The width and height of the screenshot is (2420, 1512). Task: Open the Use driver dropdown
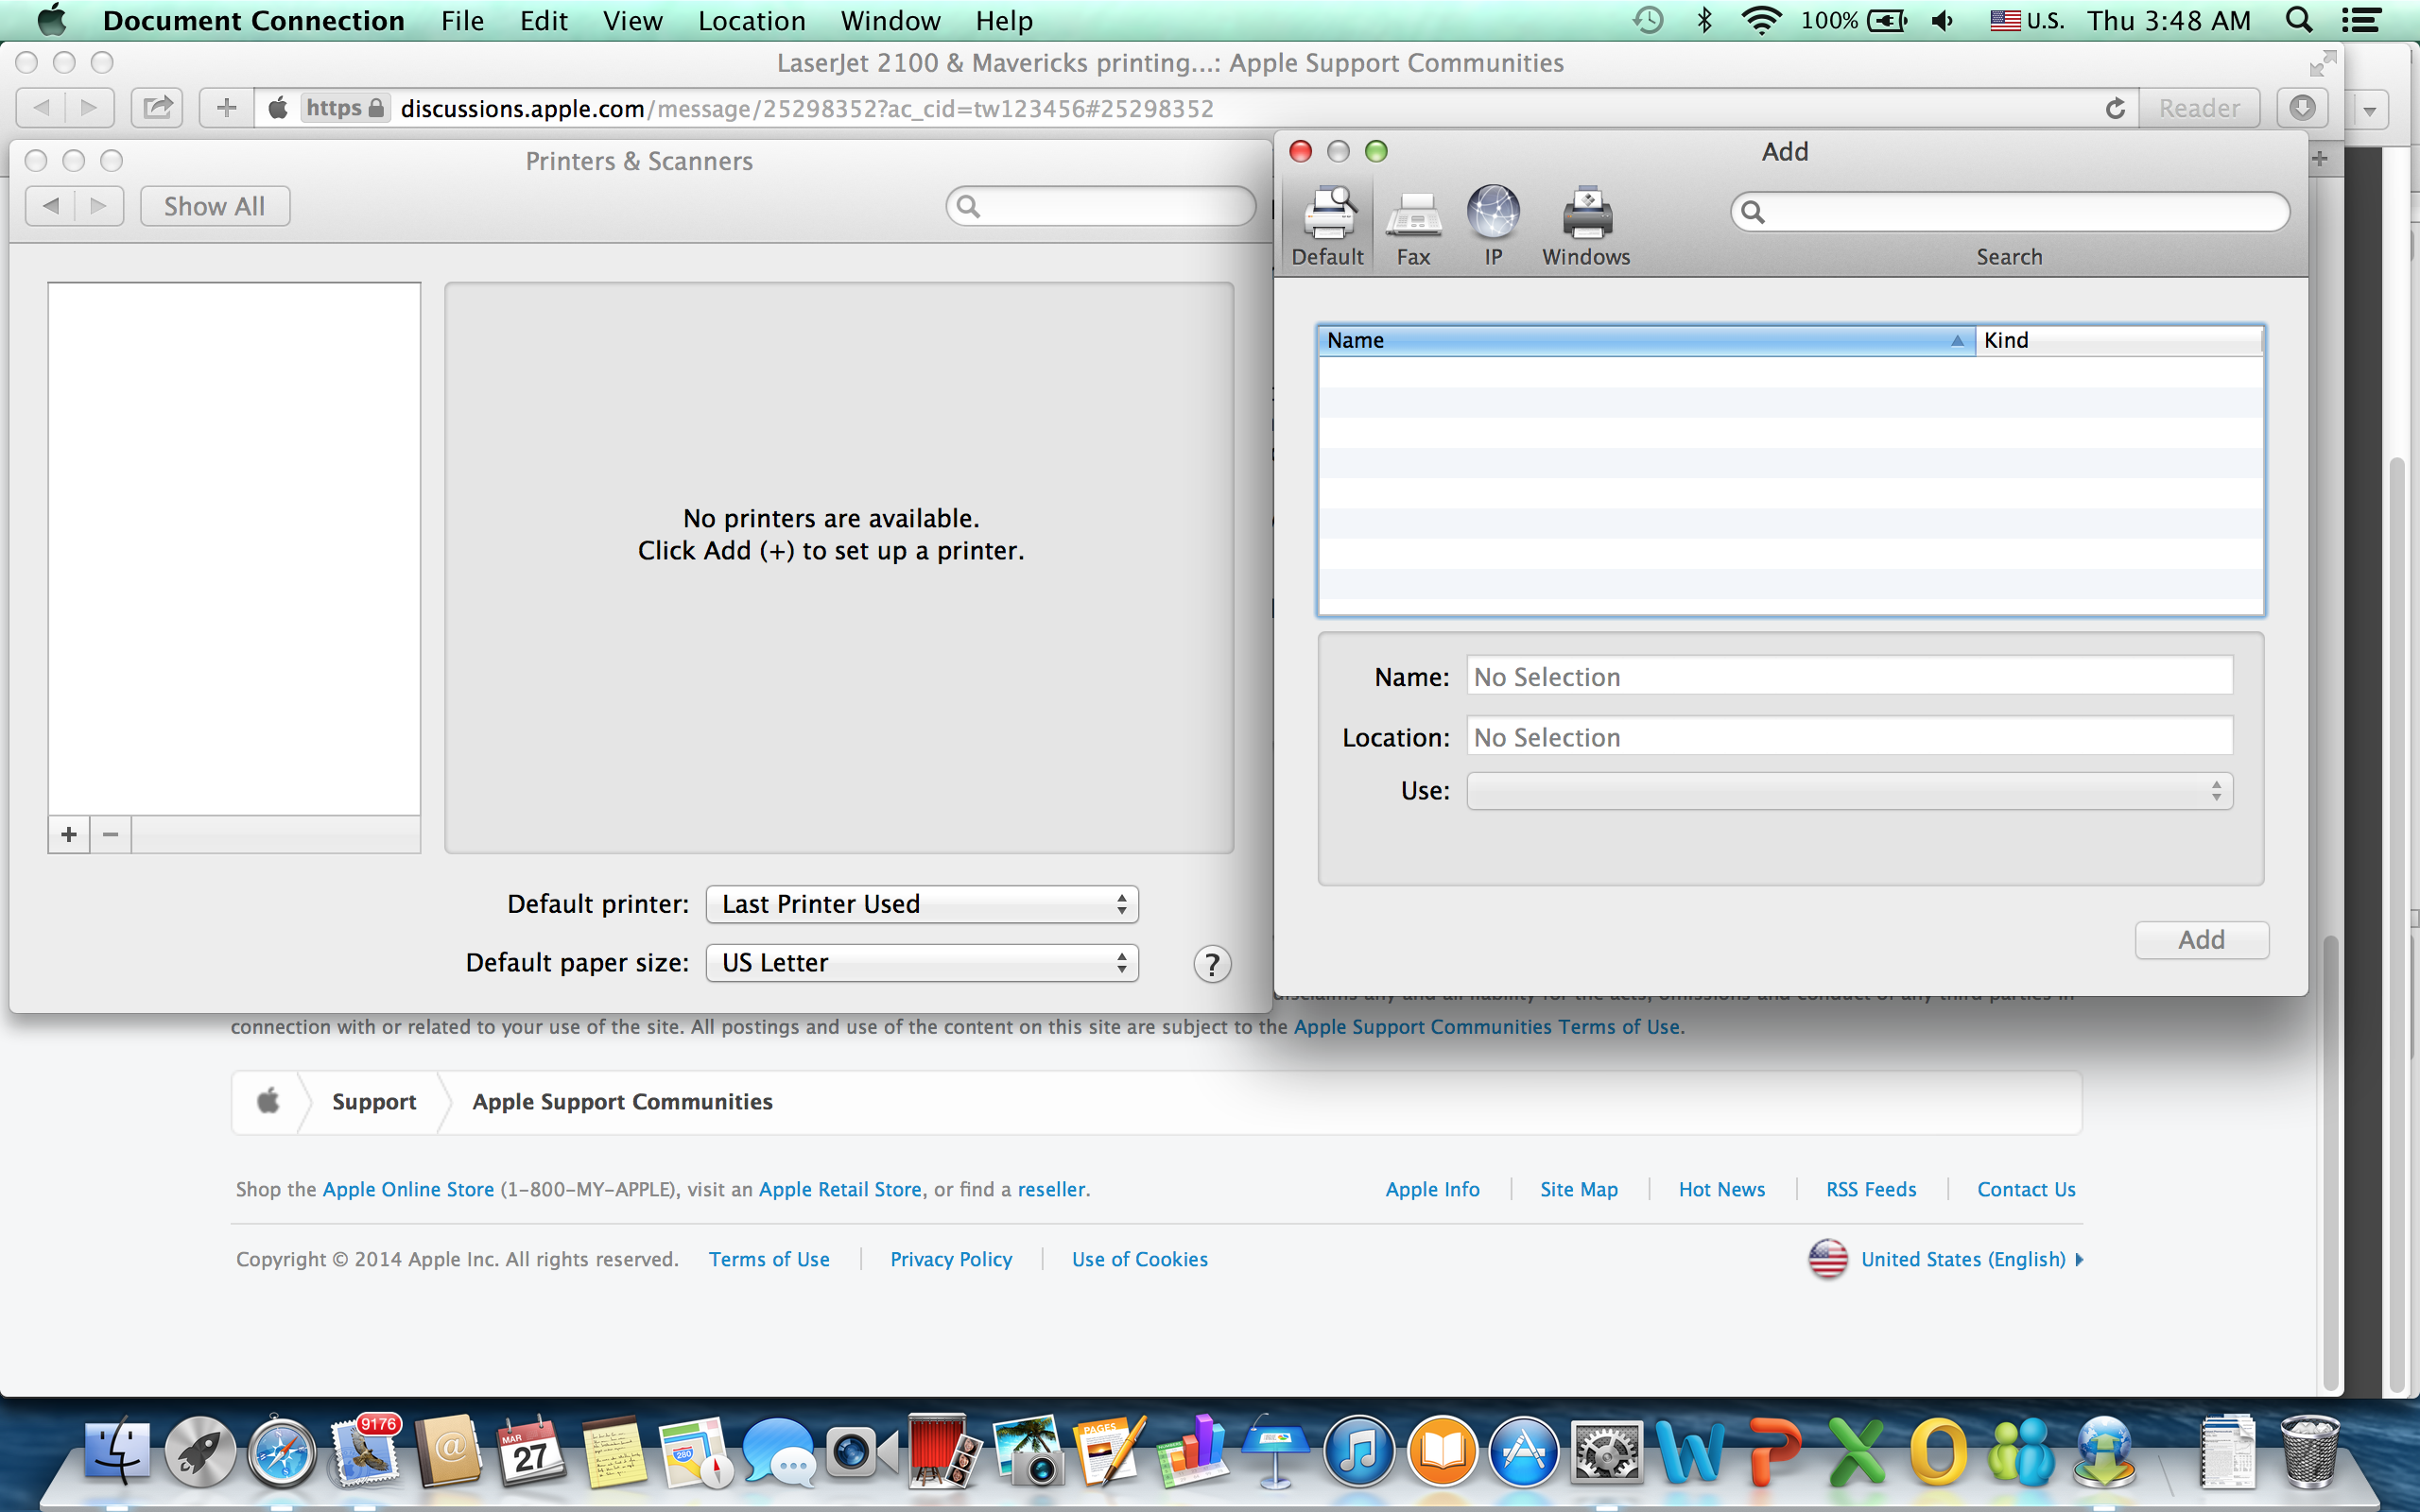(x=1848, y=791)
